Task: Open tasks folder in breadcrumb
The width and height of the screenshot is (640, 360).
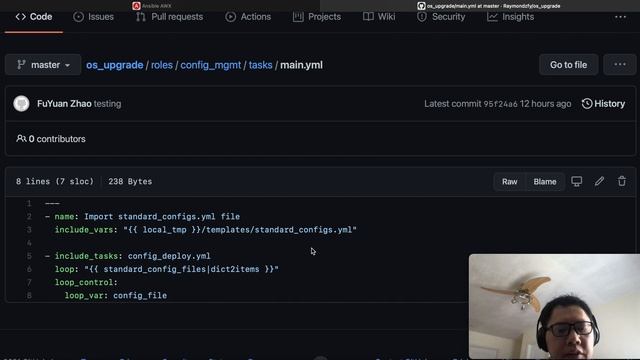Action: pyautogui.click(x=260, y=65)
